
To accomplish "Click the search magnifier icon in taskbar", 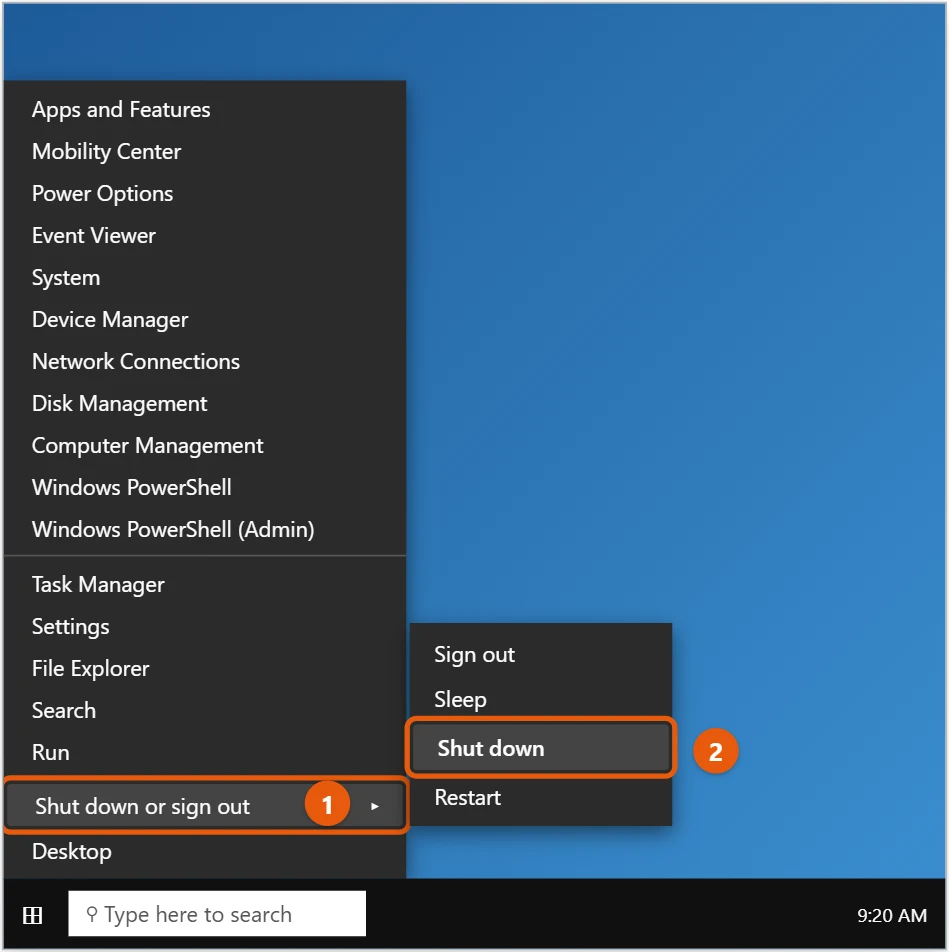I will click(x=92, y=914).
